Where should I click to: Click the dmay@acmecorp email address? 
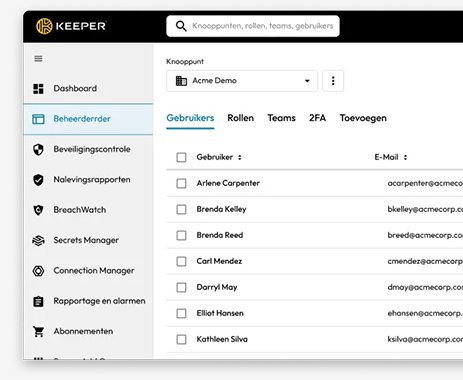[425, 287]
